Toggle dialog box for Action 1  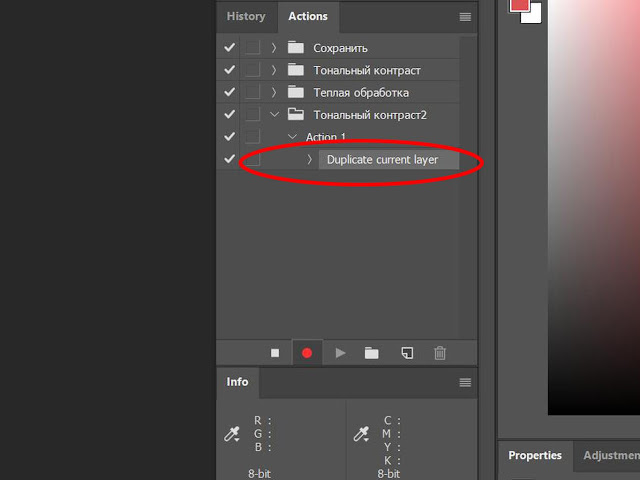point(253,136)
